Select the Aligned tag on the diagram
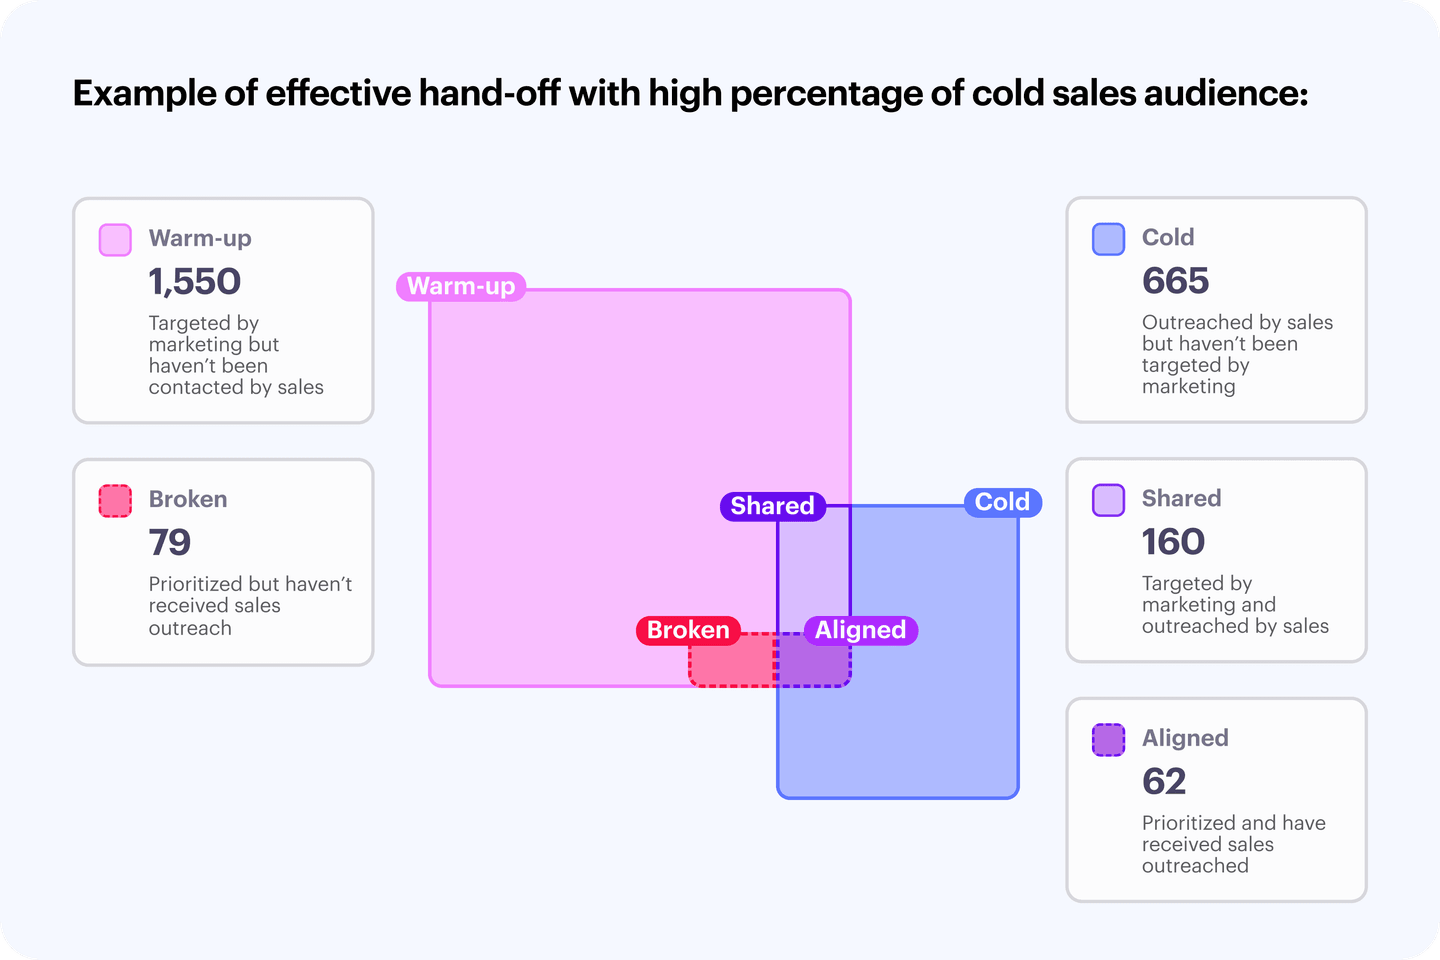This screenshot has height=960, width=1440. (860, 630)
